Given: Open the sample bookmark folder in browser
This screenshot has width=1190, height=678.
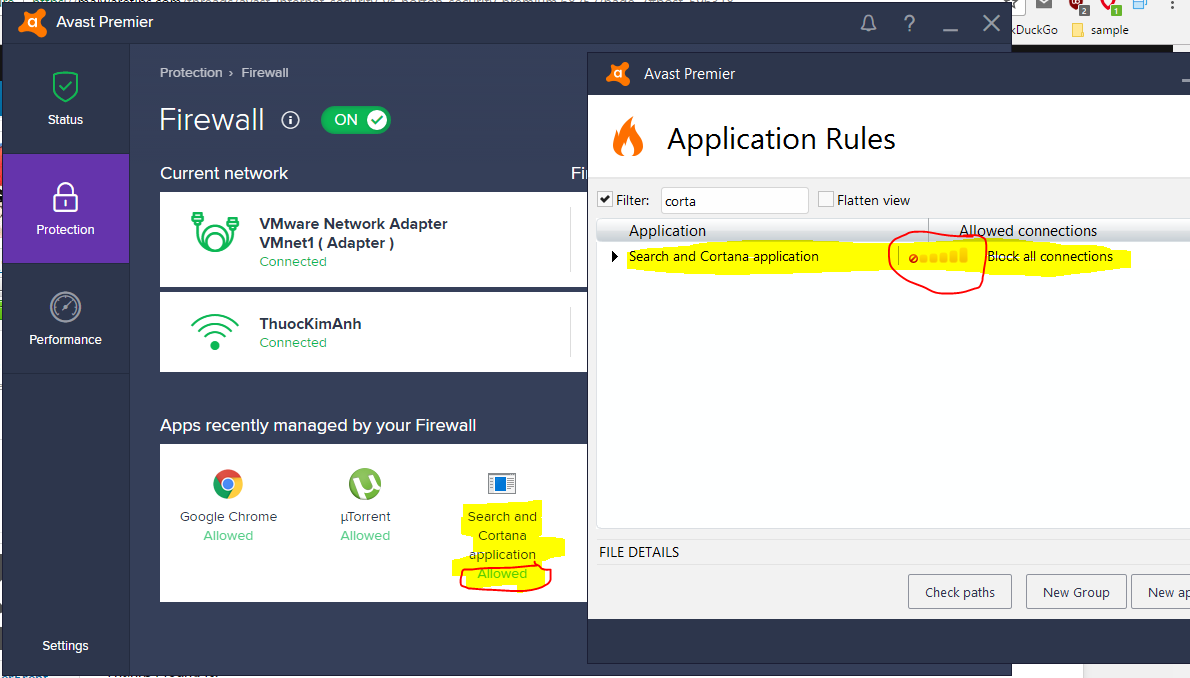Looking at the screenshot, I should pos(1100,30).
